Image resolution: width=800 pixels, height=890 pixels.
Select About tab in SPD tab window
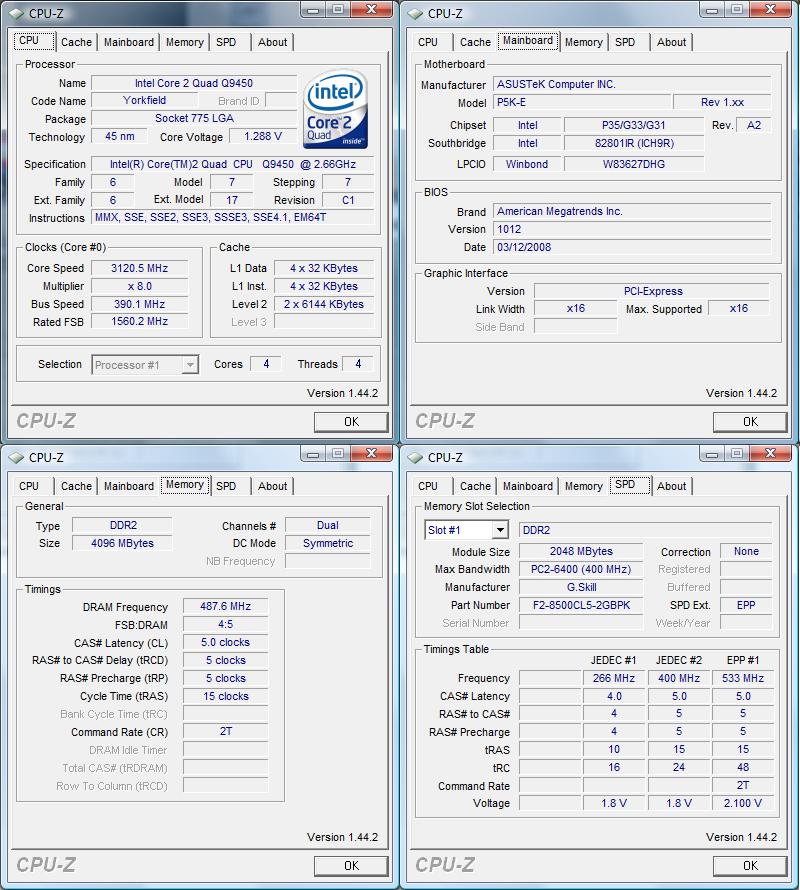[672, 486]
